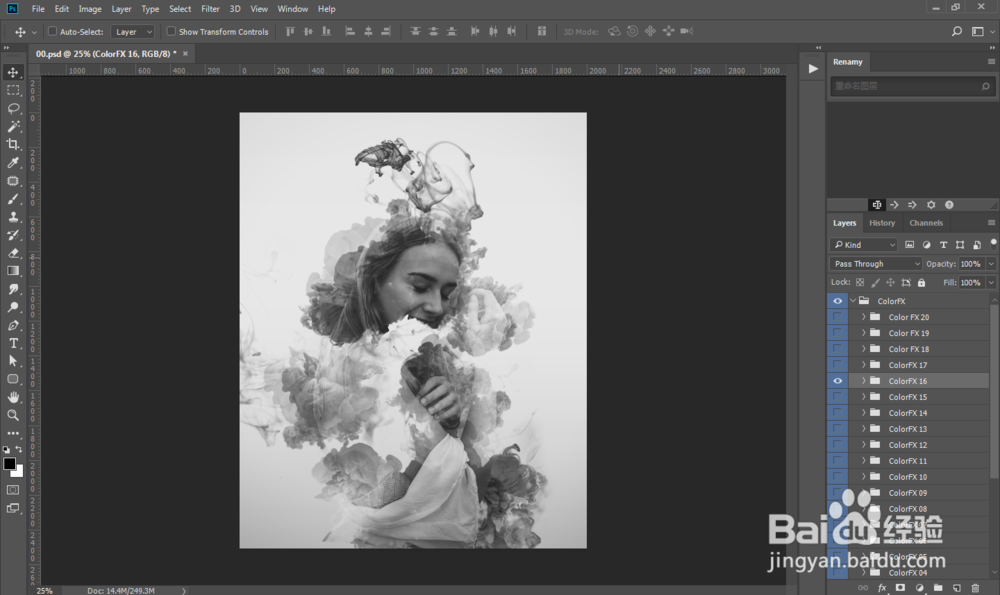Open the search icon in options bar
This screenshot has height=595, width=1000.
click(x=957, y=31)
